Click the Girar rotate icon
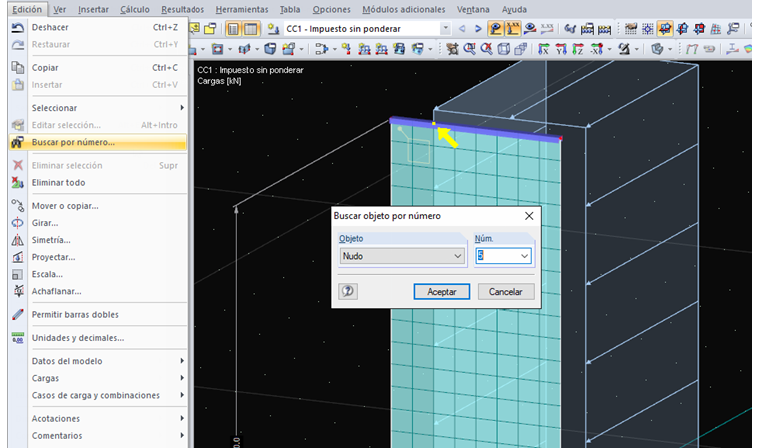Viewport: 760px width, 448px height. pyautogui.click(x=17, y=223)
